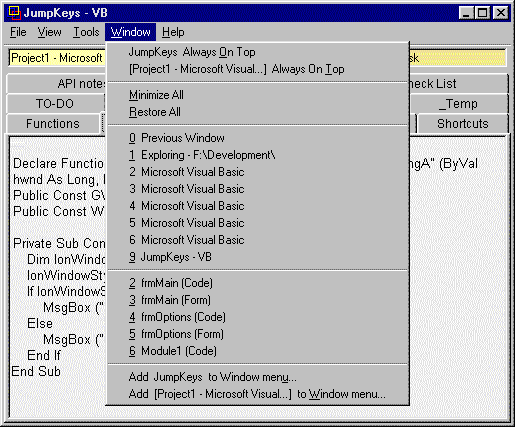The image size is (515, 427).
Task: Open frmMain (Form) window
Action: (258, 300)
